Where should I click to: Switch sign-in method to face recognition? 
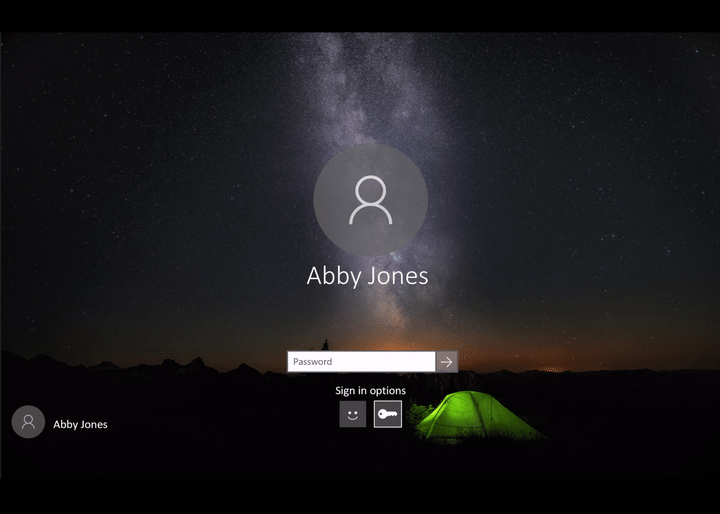pos(352,414)
